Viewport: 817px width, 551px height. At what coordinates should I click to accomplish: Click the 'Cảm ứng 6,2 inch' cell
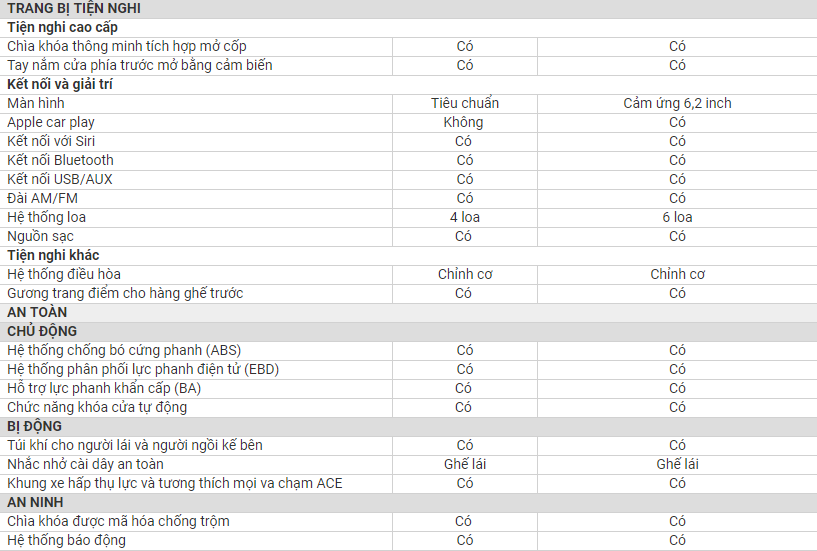pos(677,103)
